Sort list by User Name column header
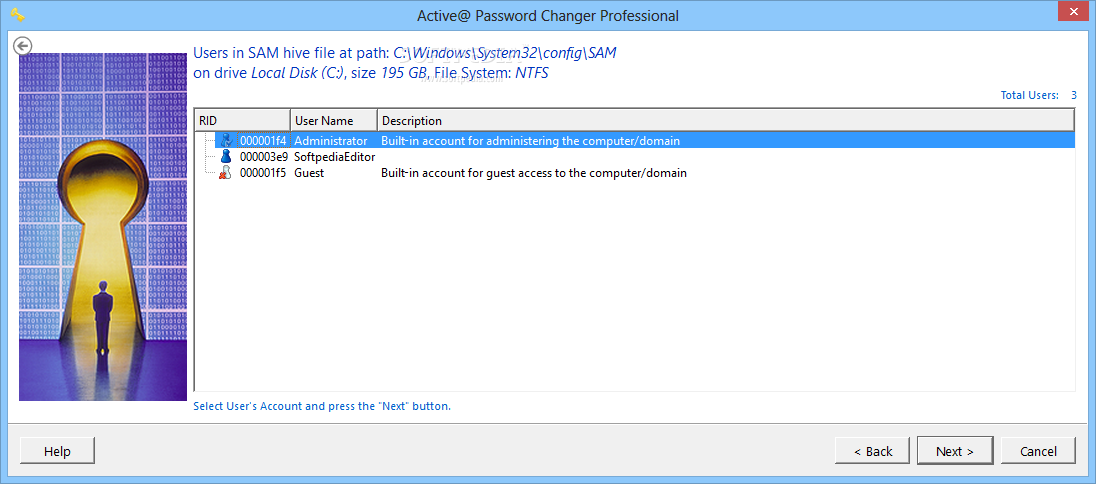The image size is (1096, 484). 333,120
